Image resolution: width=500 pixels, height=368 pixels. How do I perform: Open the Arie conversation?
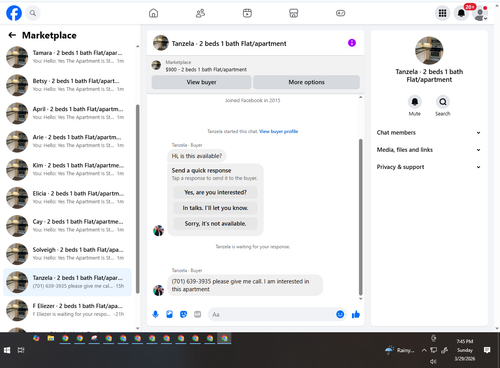67,141
